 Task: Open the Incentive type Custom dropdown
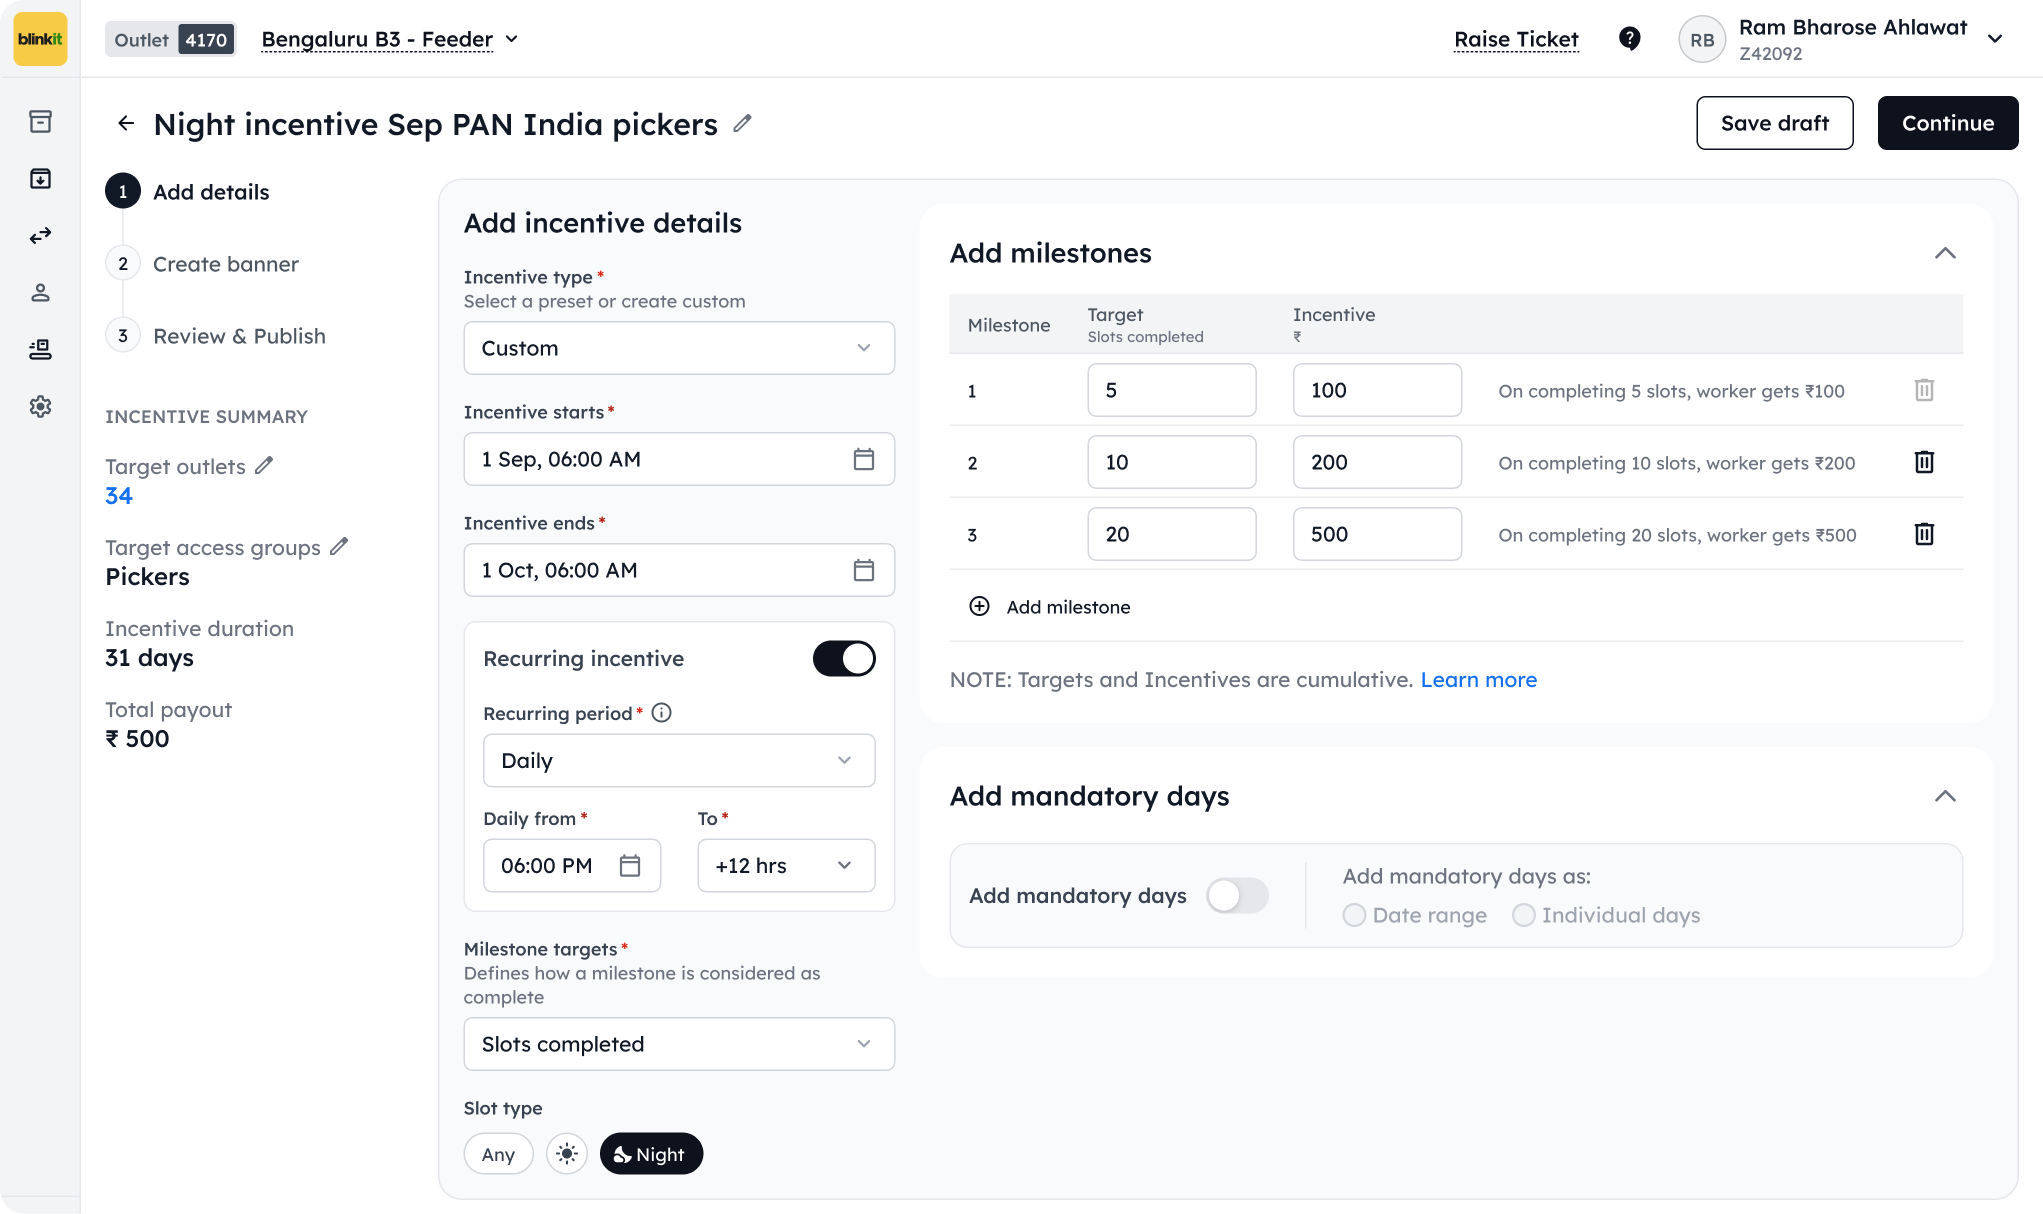(x=679, y=348)
